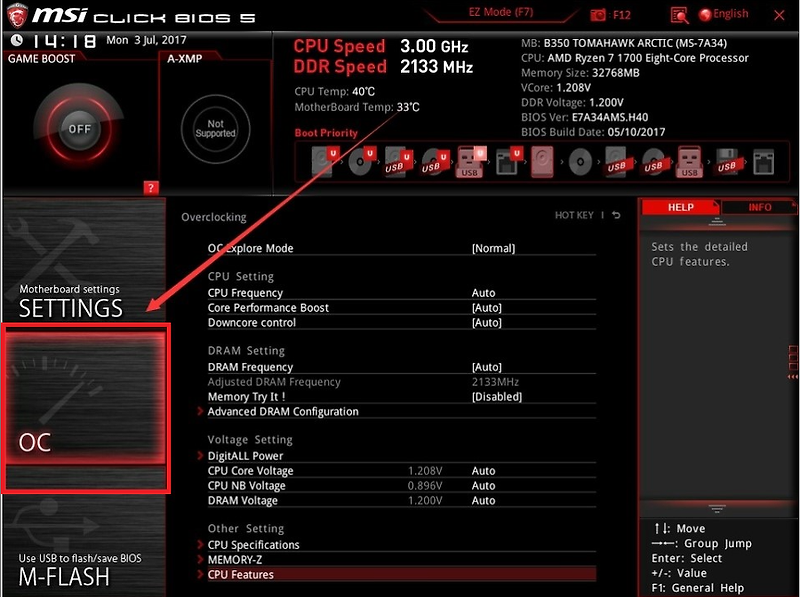
Task: Click the MSI dragon shield logo
Action: [16, 15]
